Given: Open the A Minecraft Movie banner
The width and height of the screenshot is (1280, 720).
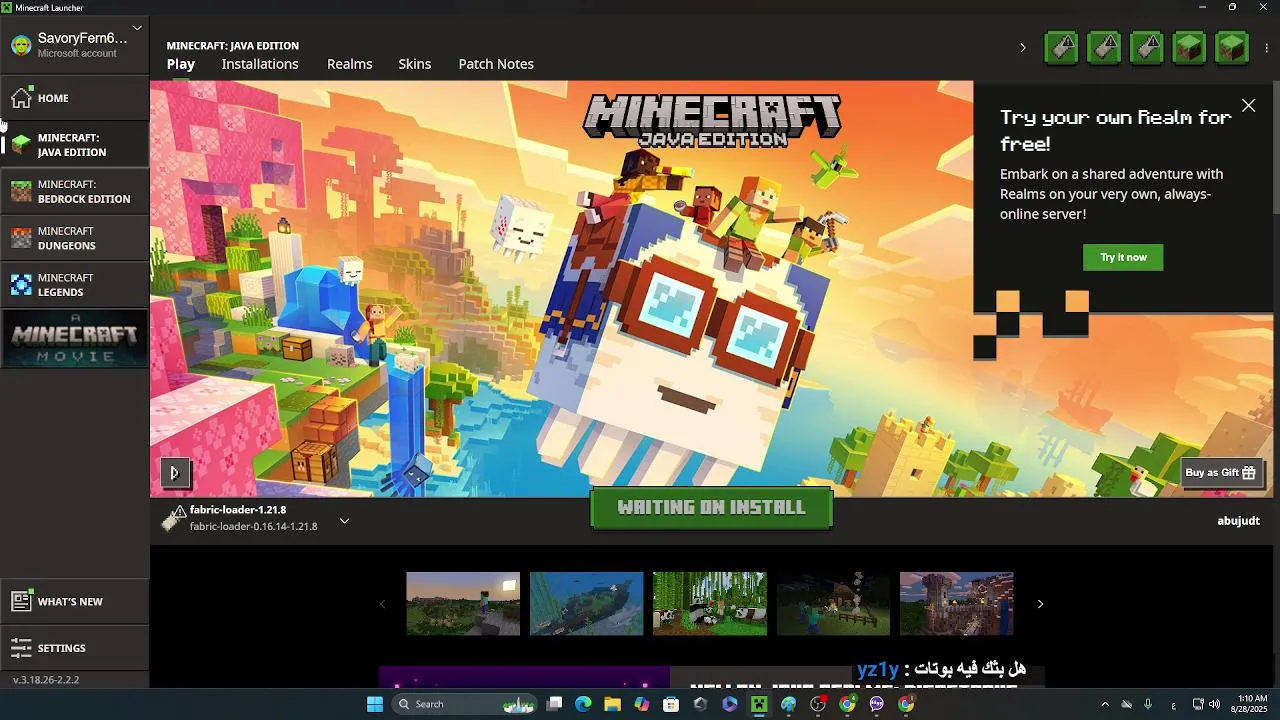Looking at the screenshot, I should coord(74,338).
